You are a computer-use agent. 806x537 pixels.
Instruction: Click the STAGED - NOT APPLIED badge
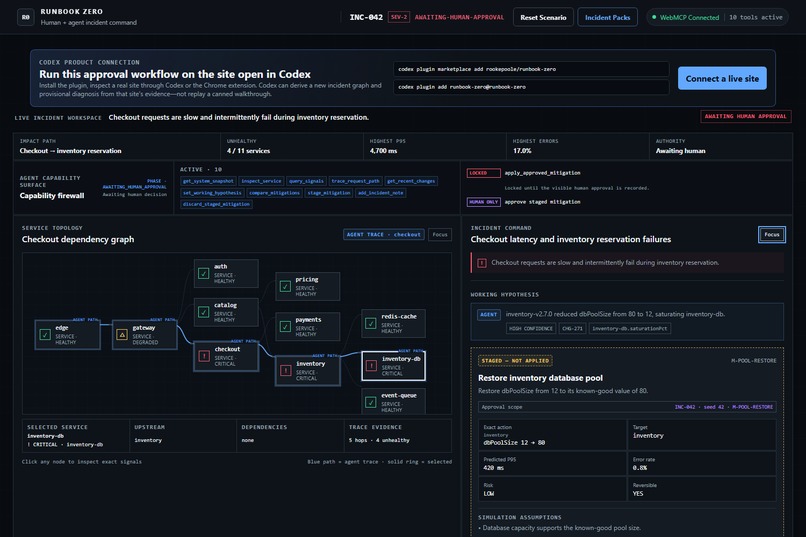click(515, 361)
